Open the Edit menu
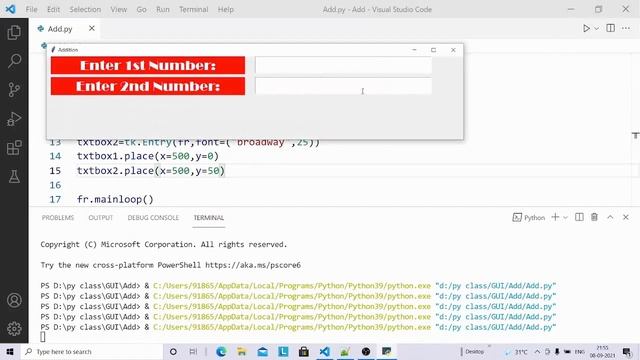 (x=53, y=9)
